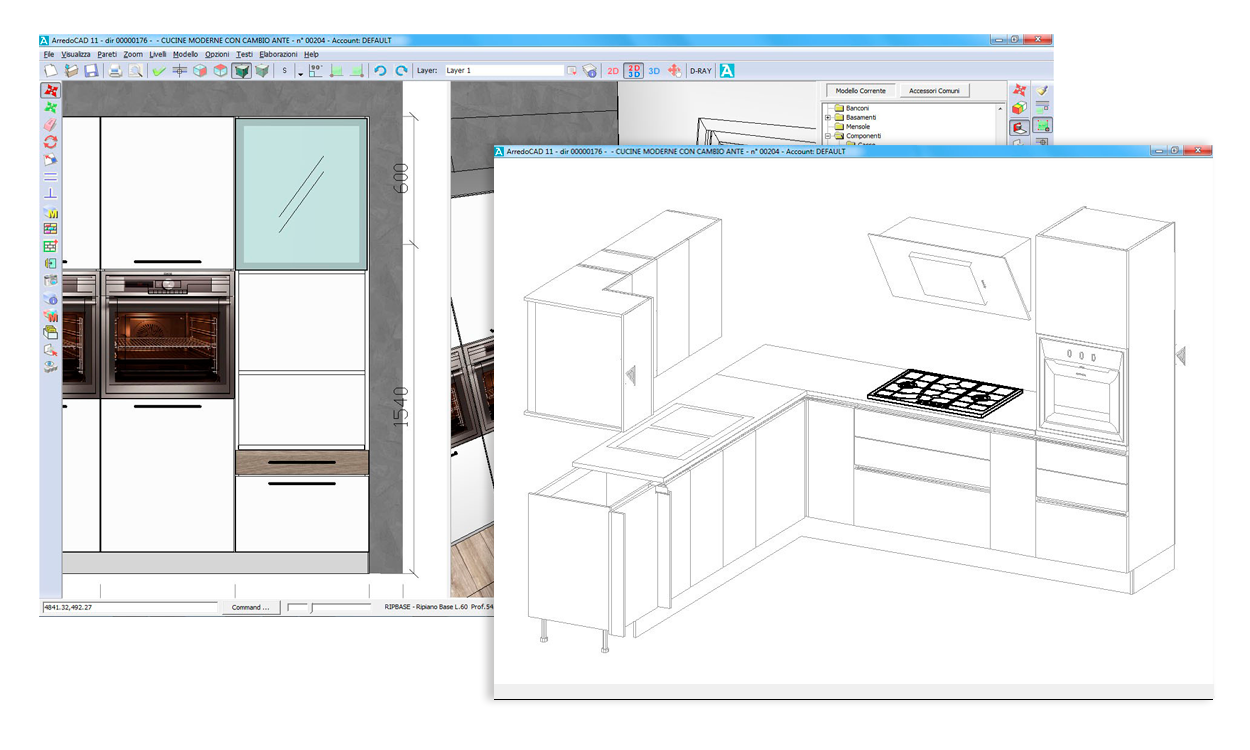Click the New document icon in the toolbar
The height and width of the screenshot is (750, 1250).
[x=50, y=71]
